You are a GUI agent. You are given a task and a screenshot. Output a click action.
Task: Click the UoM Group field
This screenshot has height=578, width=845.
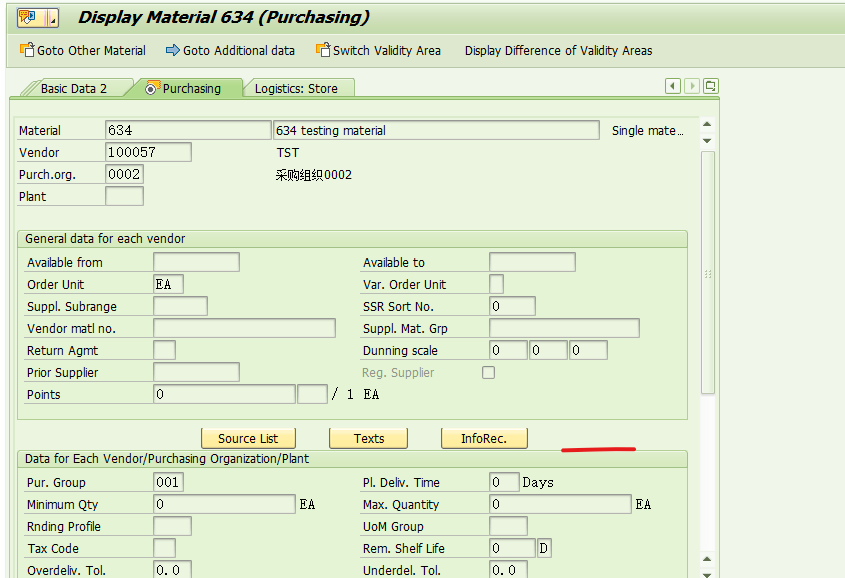(x=508, y=526)
